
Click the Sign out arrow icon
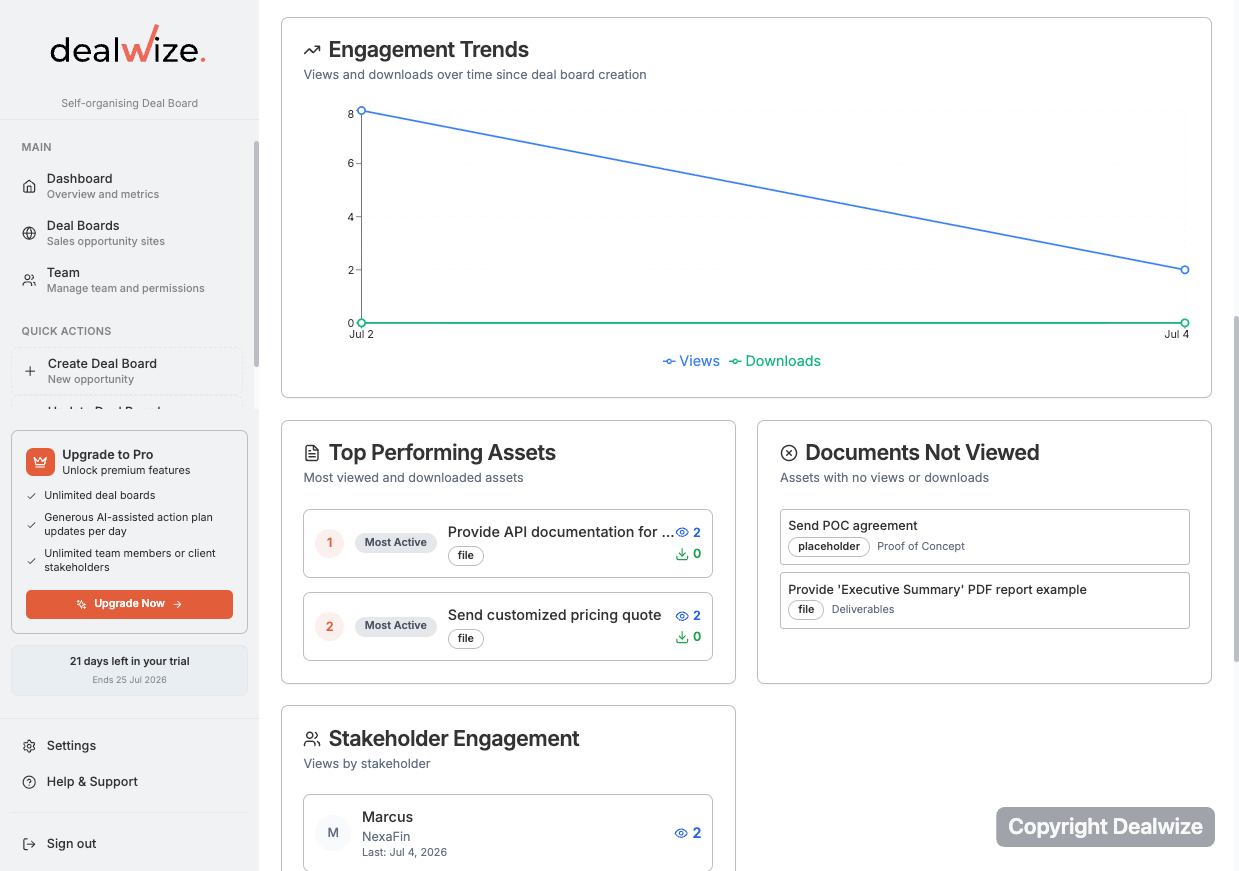pyautogui.click(x=29, y=844)
